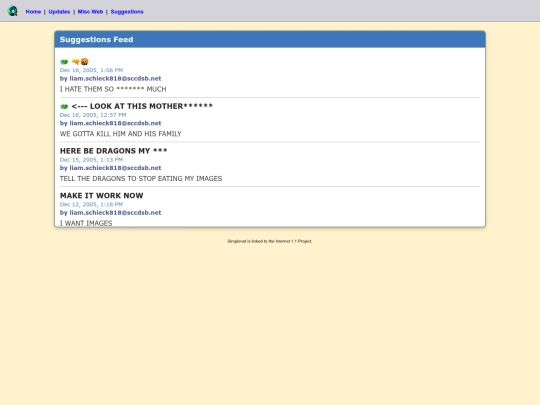Select the HERE BE DRAGONS MY *** title

tap(113, 151)
